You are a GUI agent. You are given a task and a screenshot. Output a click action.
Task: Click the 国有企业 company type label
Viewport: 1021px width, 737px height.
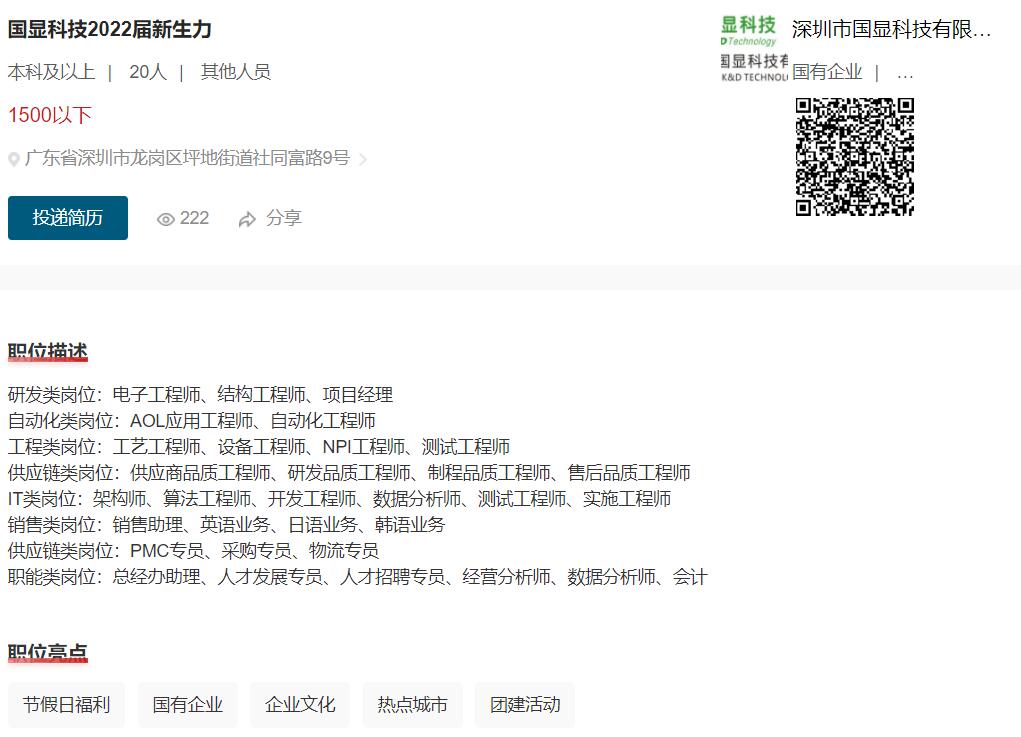tap(827, 72)
